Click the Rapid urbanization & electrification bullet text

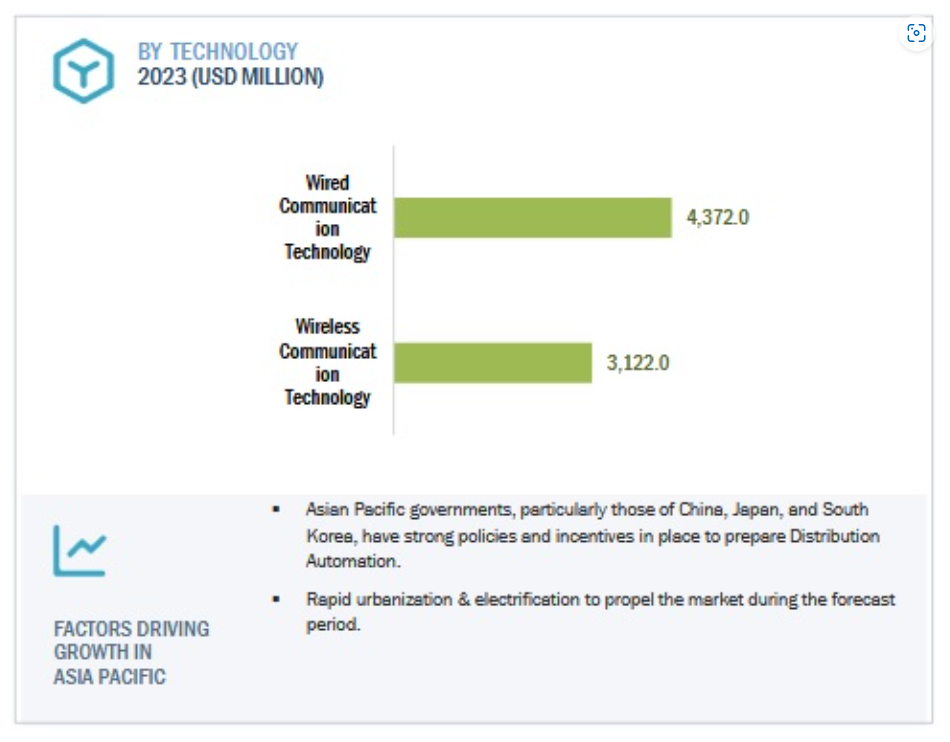click(x=600, y=612)
